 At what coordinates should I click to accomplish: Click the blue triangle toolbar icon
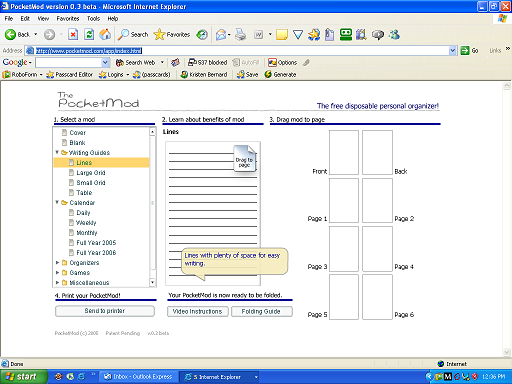pyautogui.click(x=298, y=34)
